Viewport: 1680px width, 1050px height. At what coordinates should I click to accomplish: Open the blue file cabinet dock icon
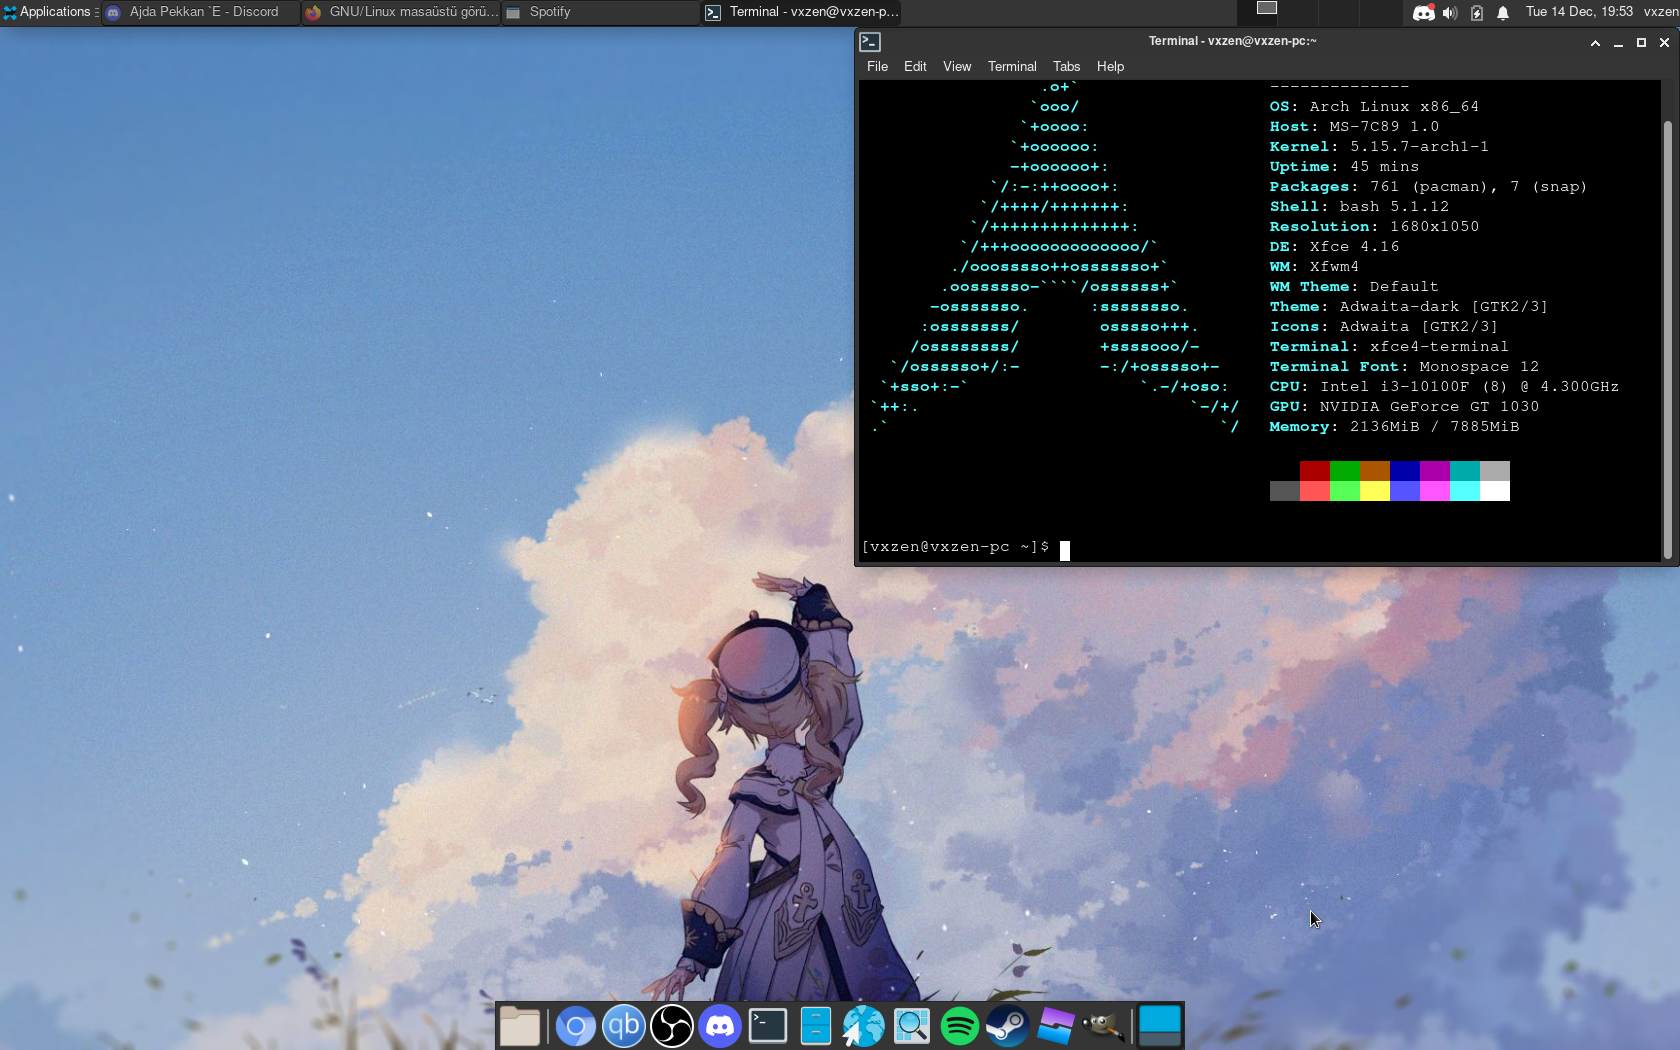[816, 1026]
